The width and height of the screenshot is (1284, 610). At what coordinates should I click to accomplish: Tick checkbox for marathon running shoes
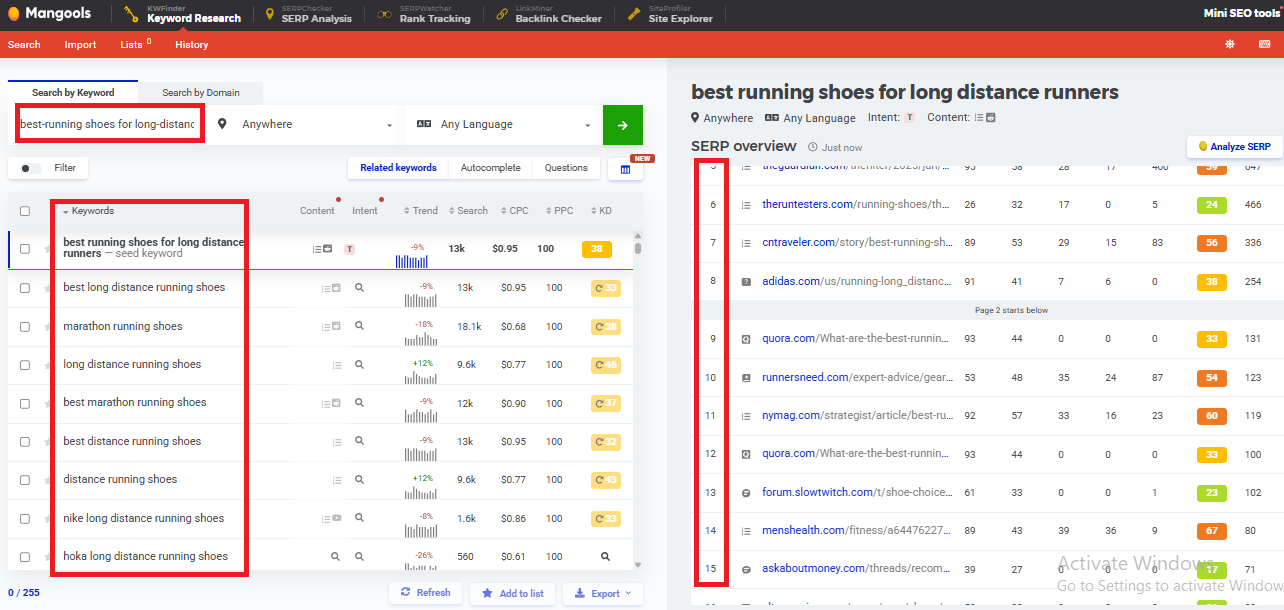point(25,327)
